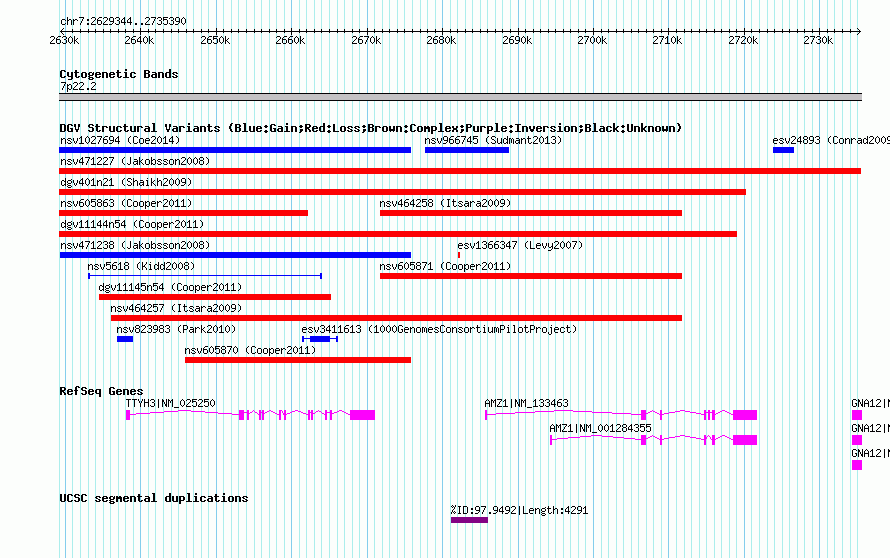
Task: Click the nsv605871 (Cooper2011) red bar
Action: [531, 276]
